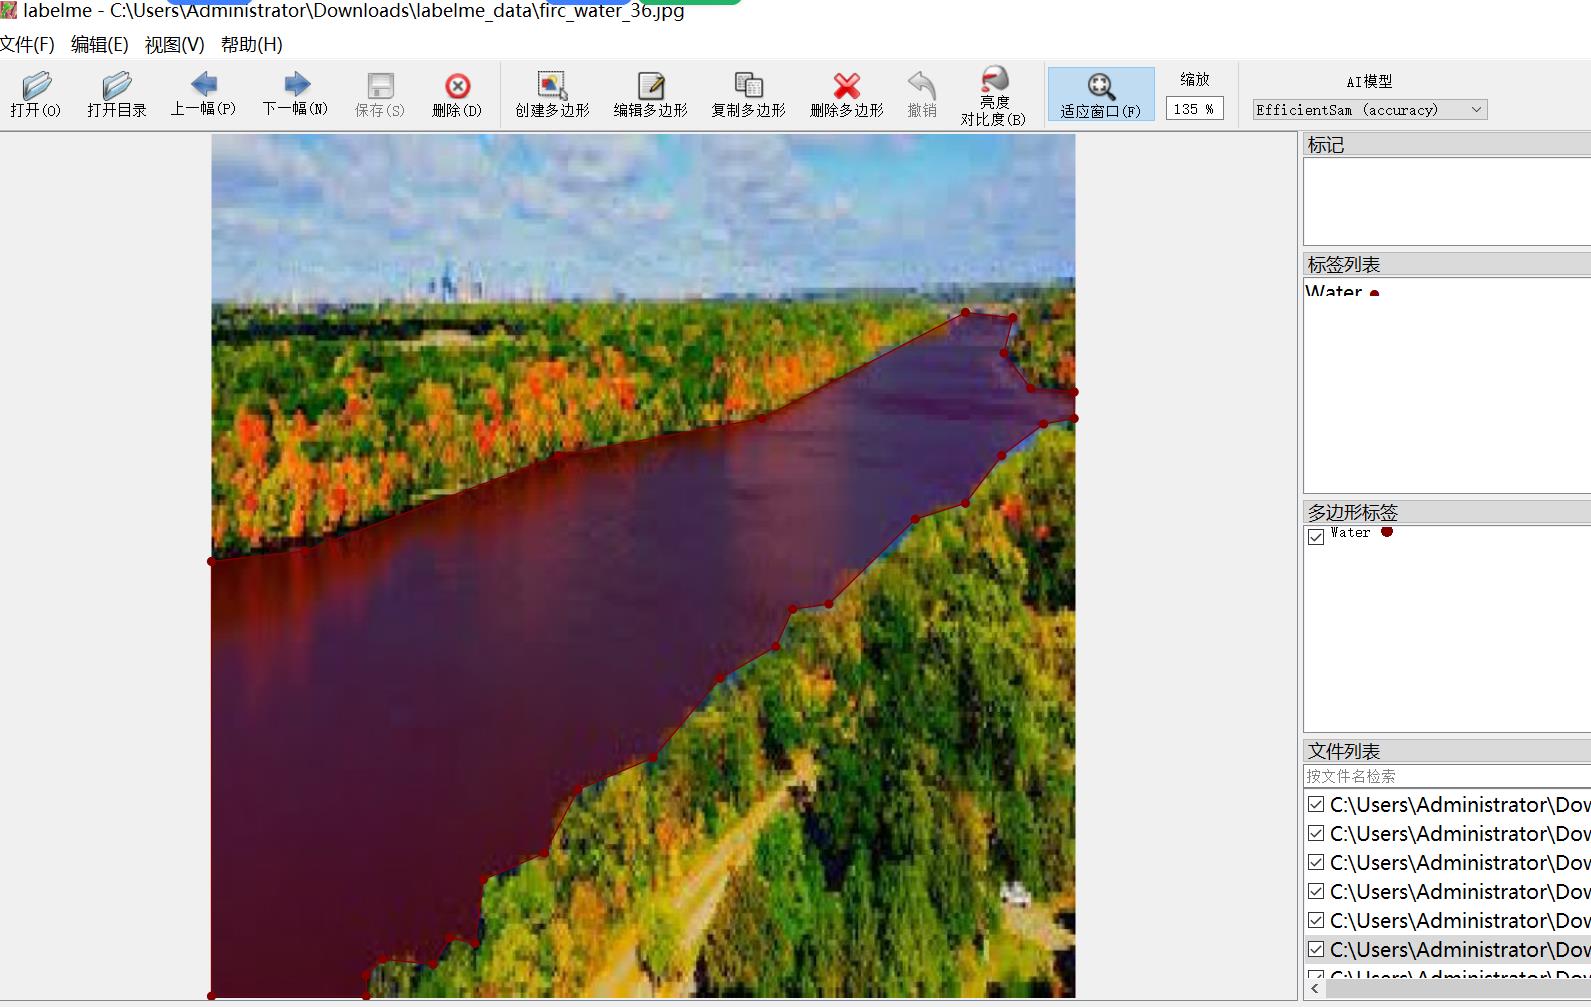
Task: Click the zoom percentage box
Action: (1194, 109)
